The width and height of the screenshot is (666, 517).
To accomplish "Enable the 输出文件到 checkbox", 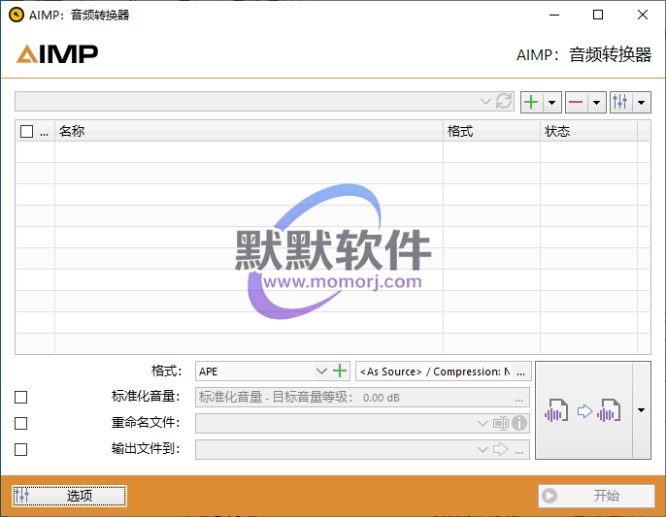I will point(21,449).
